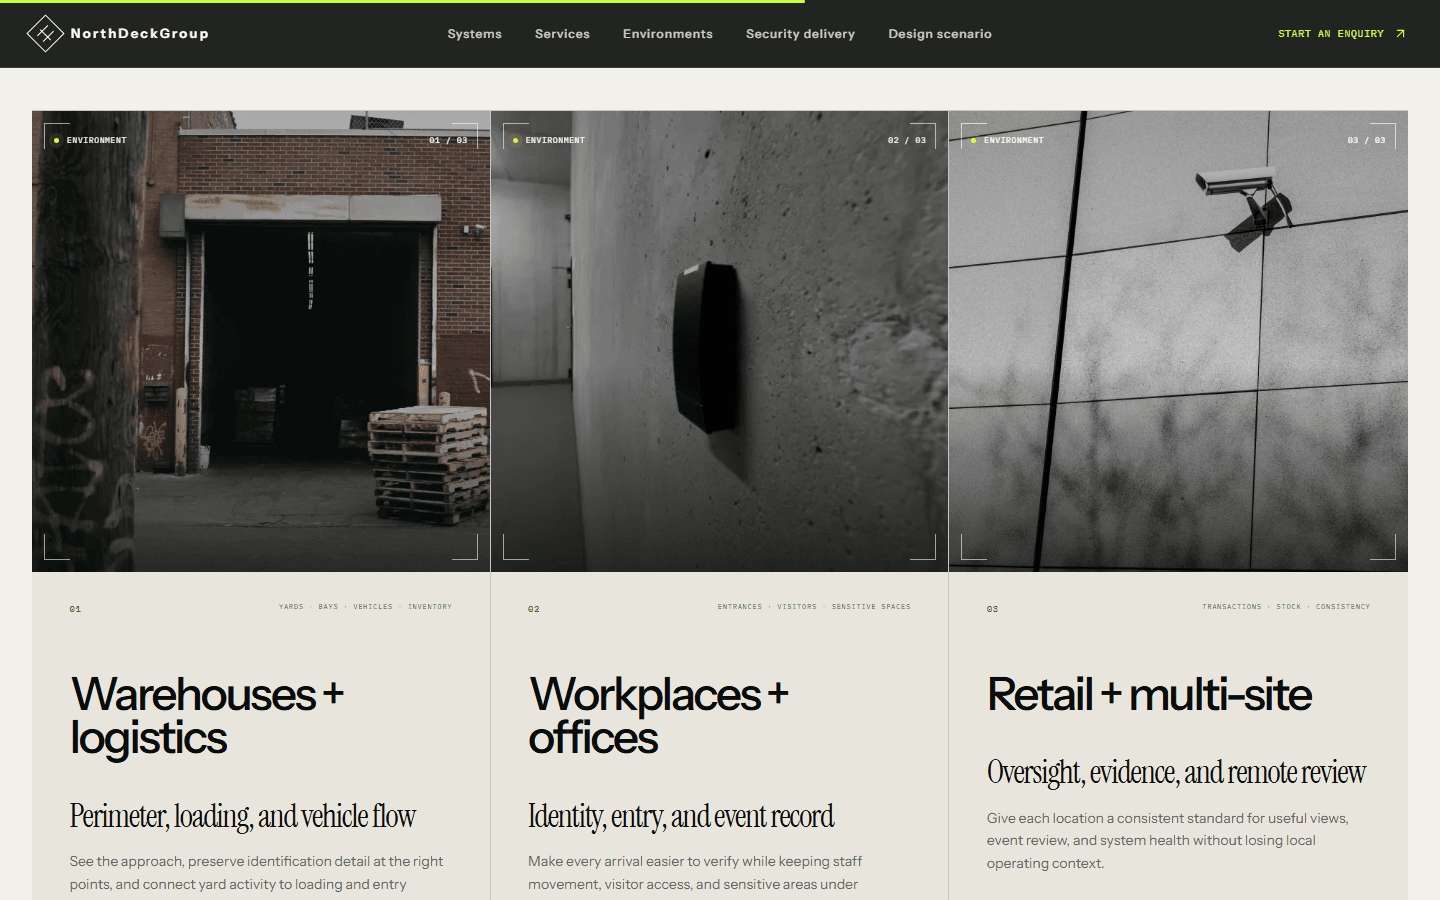Click the 'See the approach, preserve identification' paragraph
The width and height of the screenshot is (1440, 900).
[256, 873]
